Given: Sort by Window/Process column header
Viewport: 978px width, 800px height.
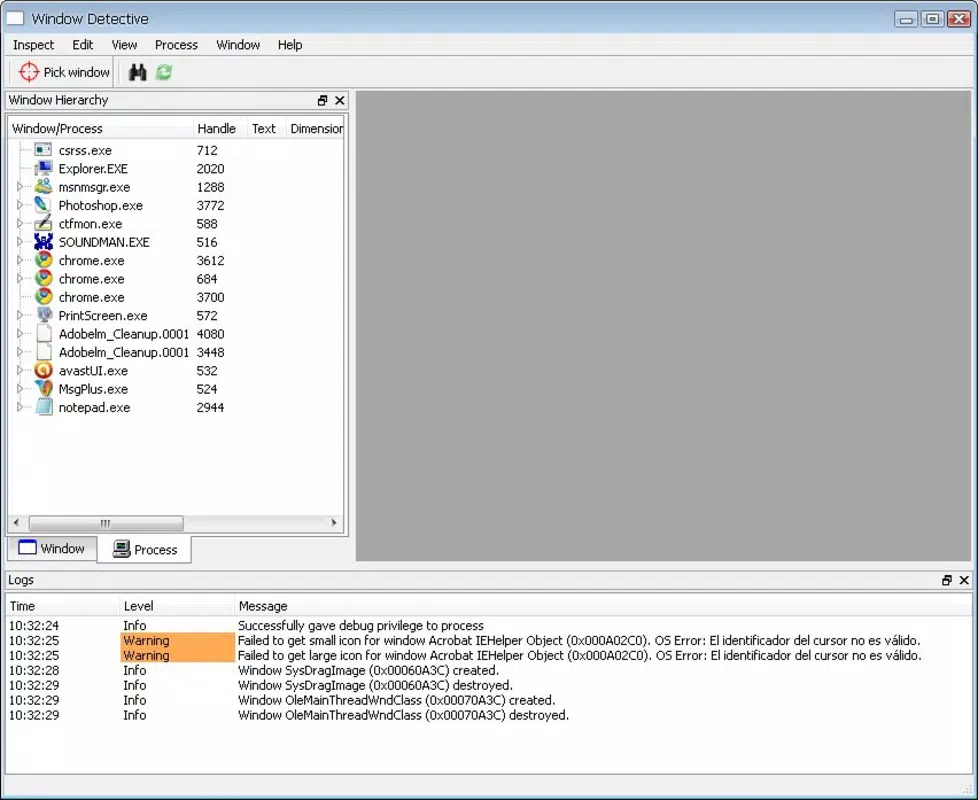Looking at the screenshot, I should [100, 128].
